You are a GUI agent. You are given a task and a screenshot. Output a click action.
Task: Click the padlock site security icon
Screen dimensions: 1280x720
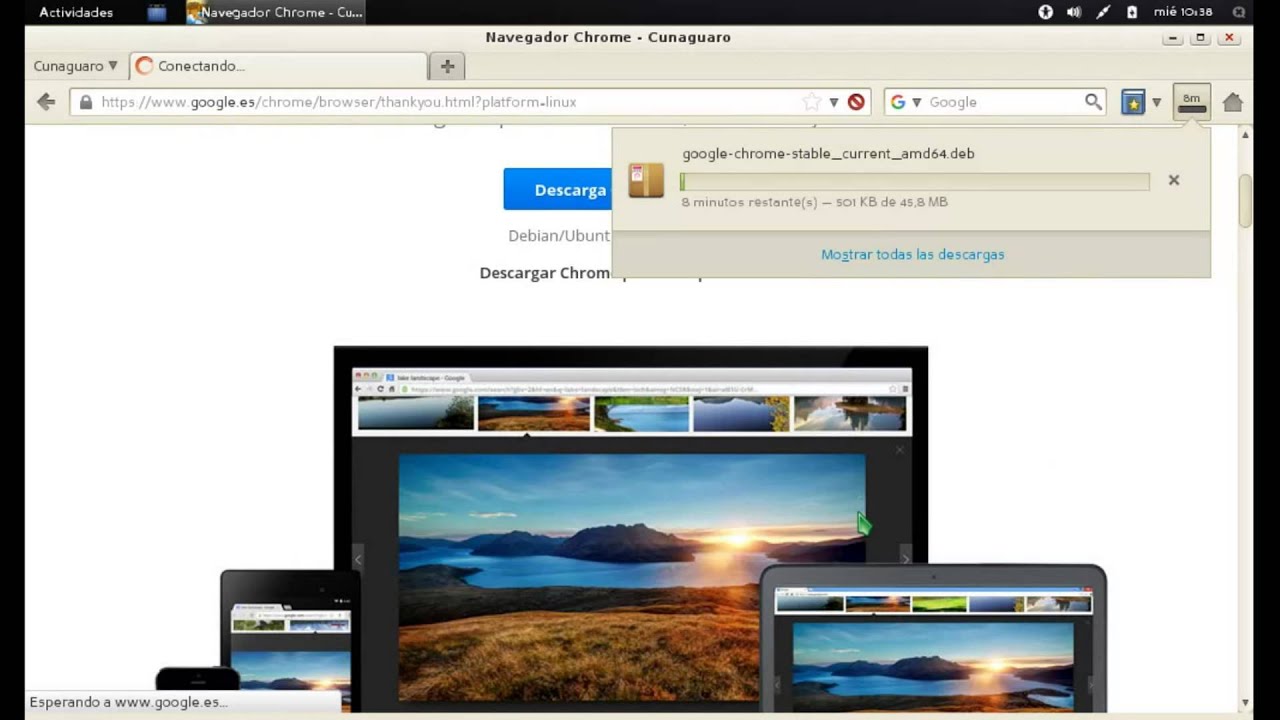click(85, 102)
